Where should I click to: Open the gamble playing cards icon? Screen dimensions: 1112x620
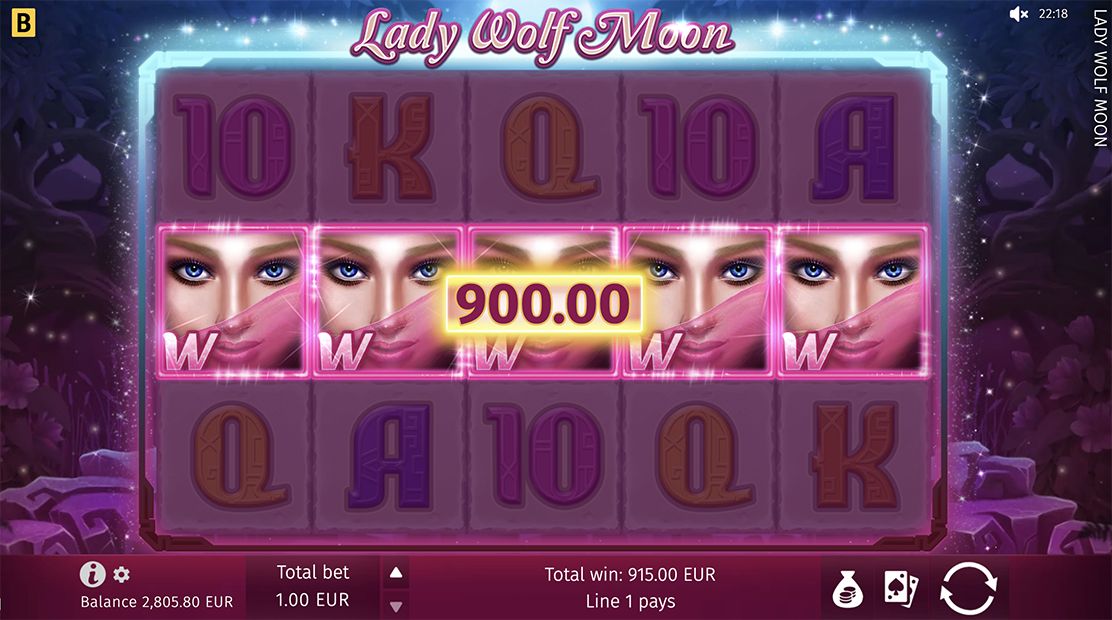901,589
